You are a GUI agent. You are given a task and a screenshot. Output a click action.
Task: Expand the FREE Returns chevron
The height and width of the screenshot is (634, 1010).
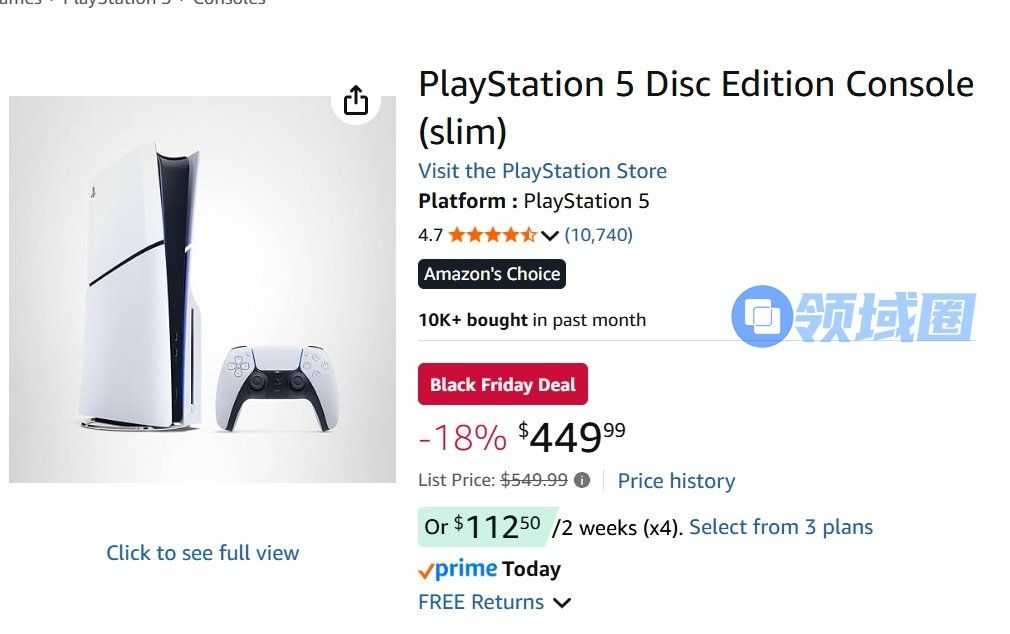point(562,603)
